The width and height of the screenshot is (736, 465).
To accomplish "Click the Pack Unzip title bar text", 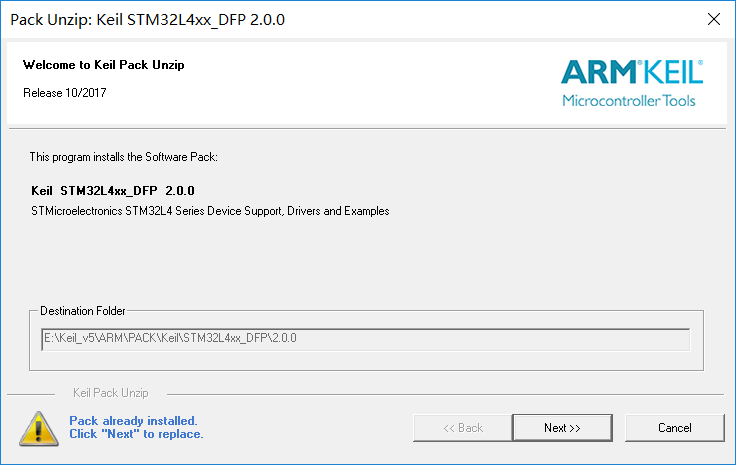I will [147, 20].
